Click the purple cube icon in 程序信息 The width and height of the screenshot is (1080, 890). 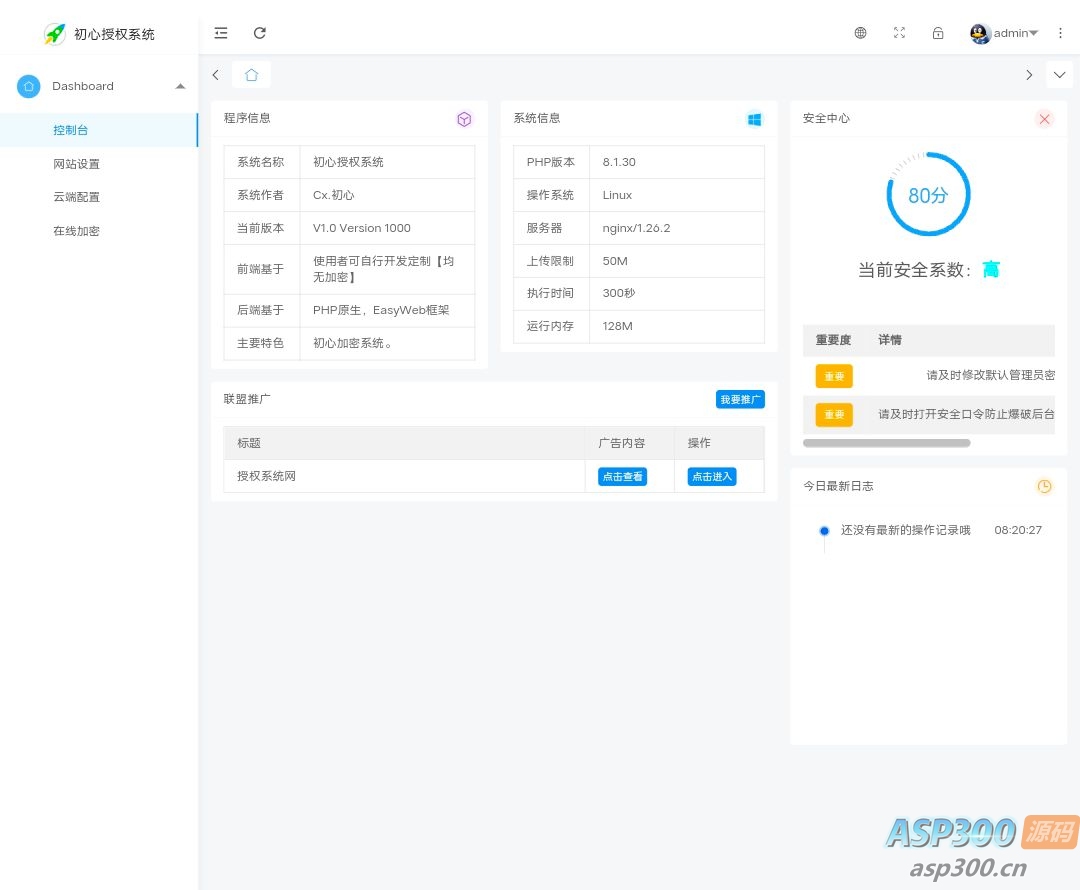[464, 119]
